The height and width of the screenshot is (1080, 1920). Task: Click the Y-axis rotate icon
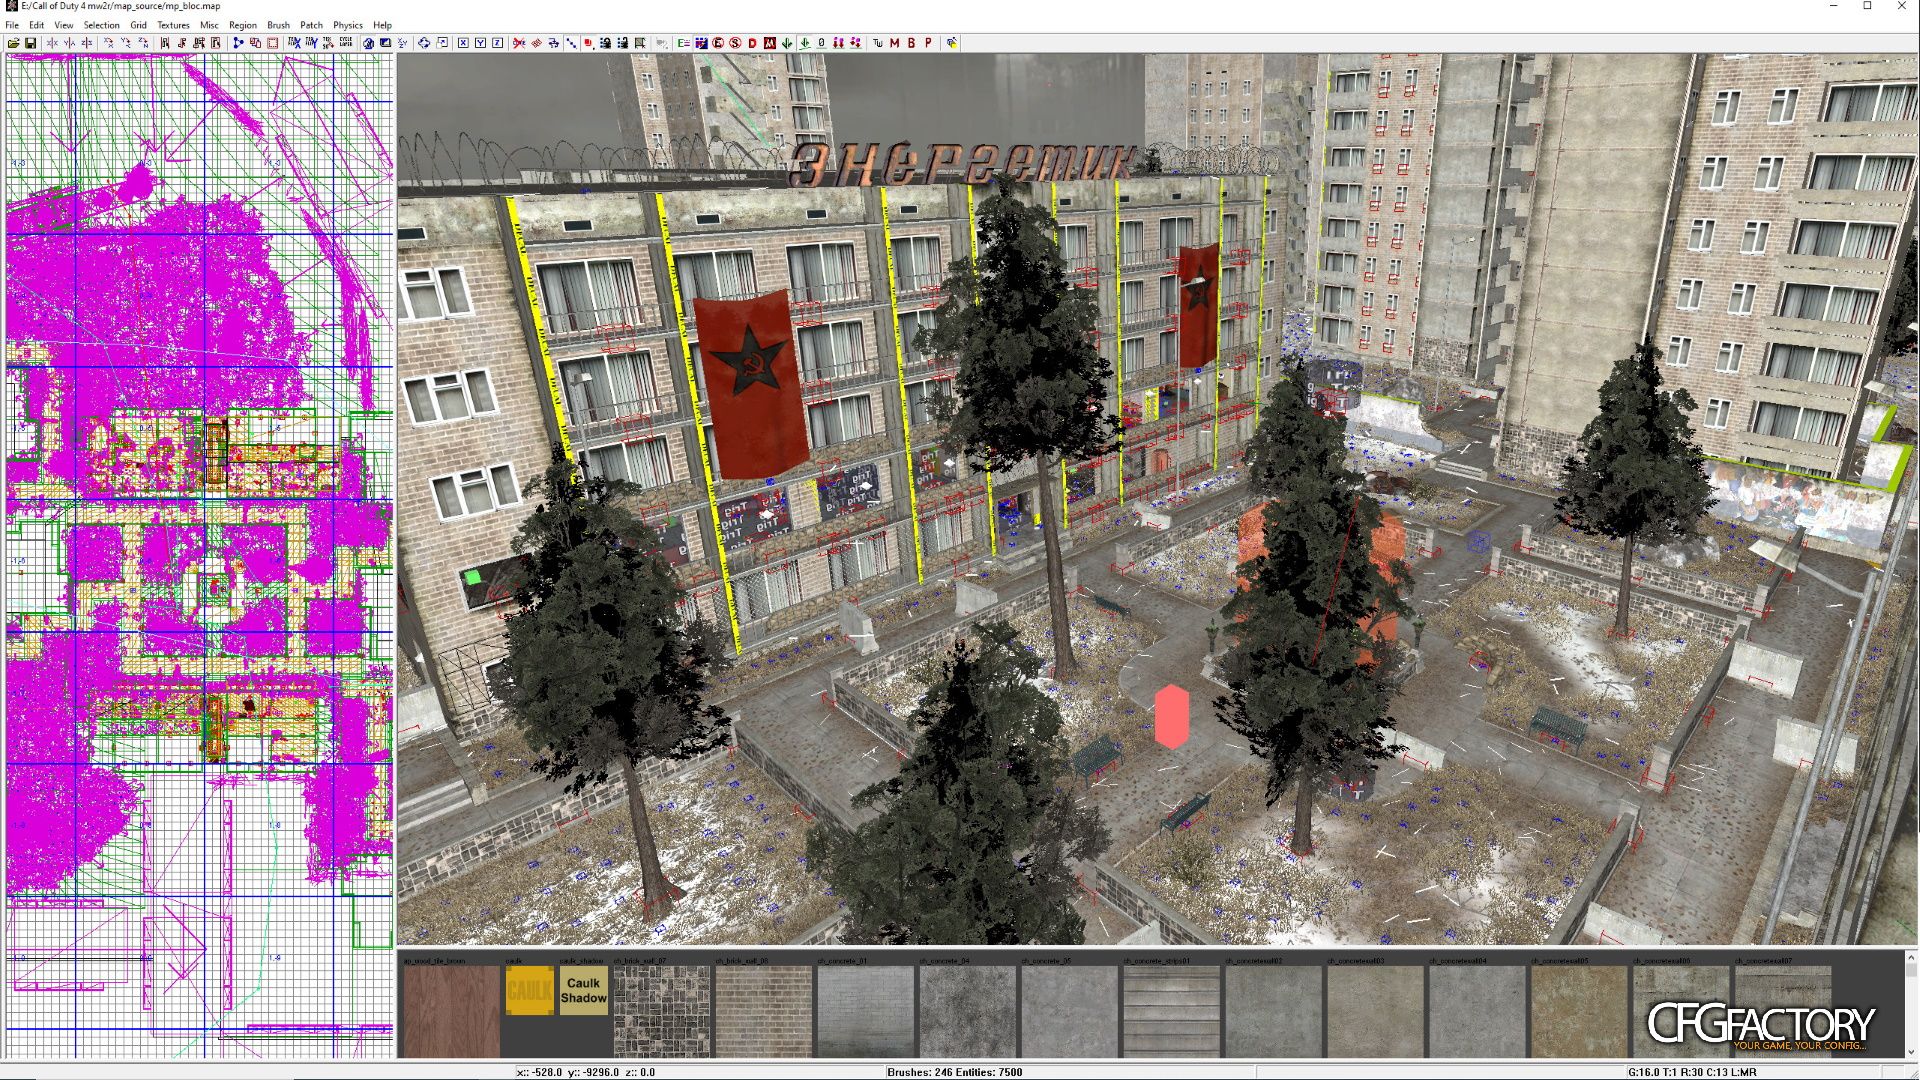(x=126, y=43)
